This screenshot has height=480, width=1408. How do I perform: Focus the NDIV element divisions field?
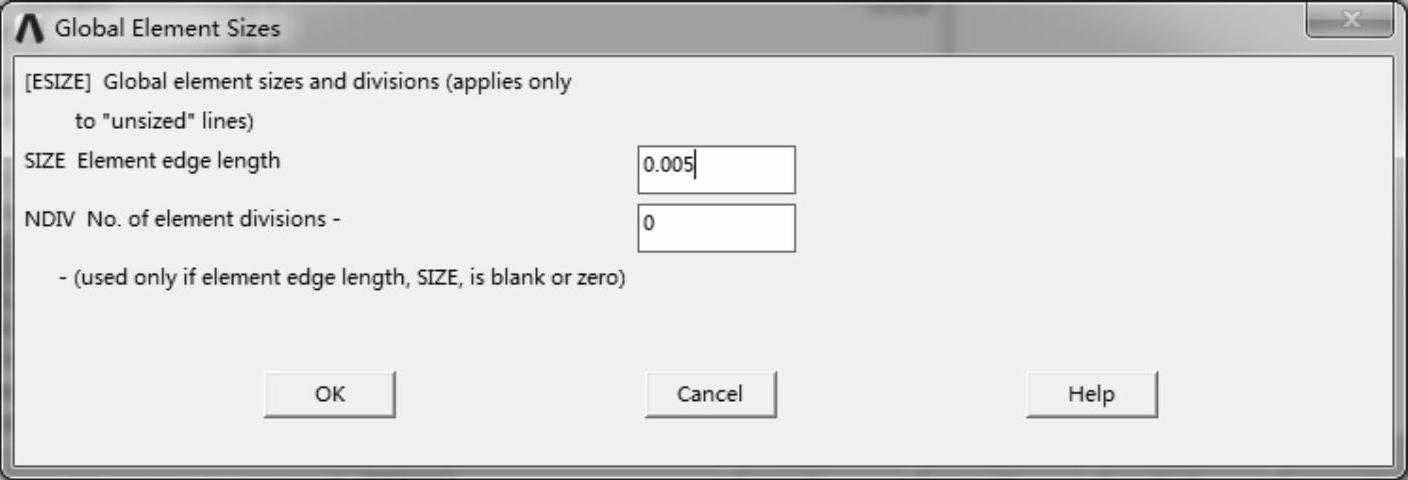click(716, 227)
